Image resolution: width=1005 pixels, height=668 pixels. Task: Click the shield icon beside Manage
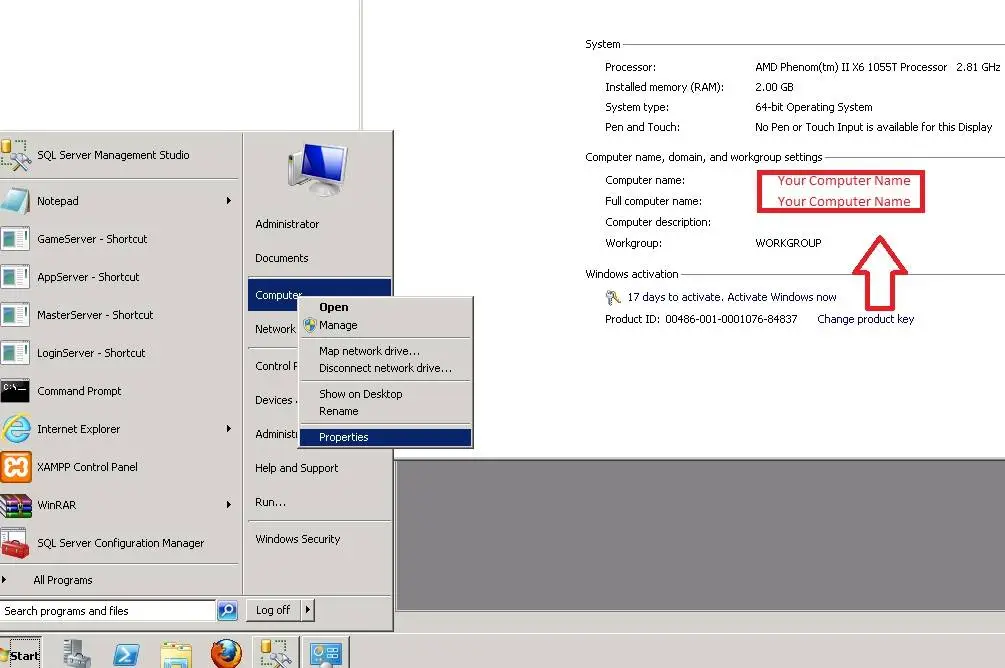pyautogui.click(x=310, y=325)
